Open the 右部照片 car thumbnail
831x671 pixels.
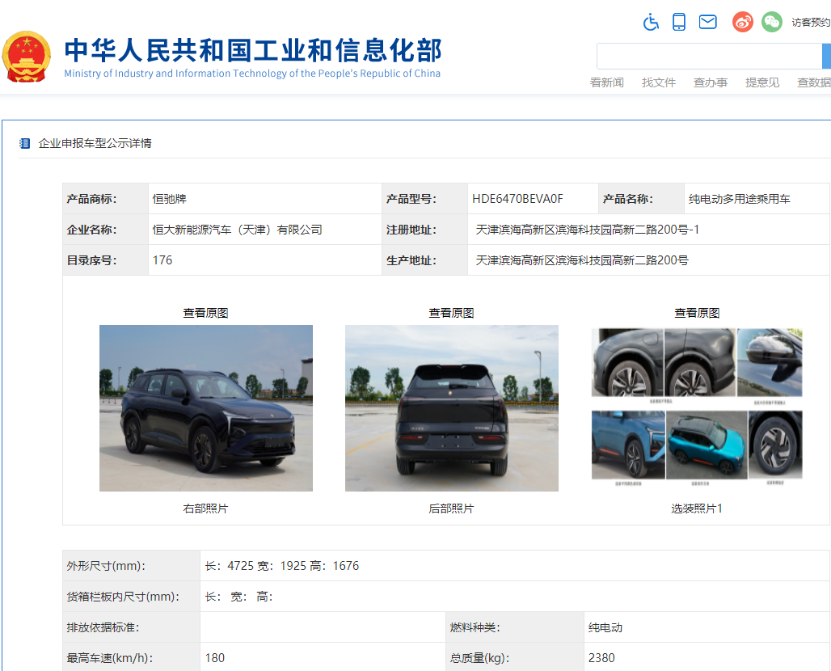pyautogui.click(x=206, y=408)
